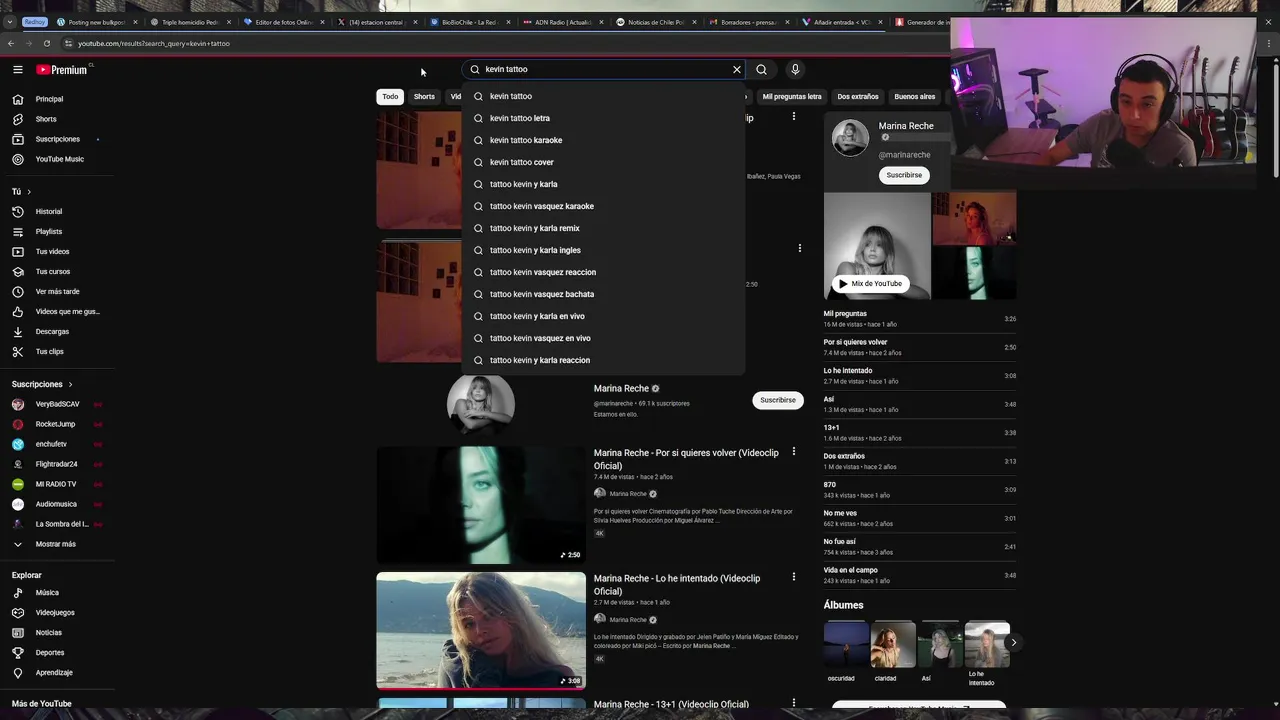Choose suggestion kevin tattoo karaoke

[603, 140]
